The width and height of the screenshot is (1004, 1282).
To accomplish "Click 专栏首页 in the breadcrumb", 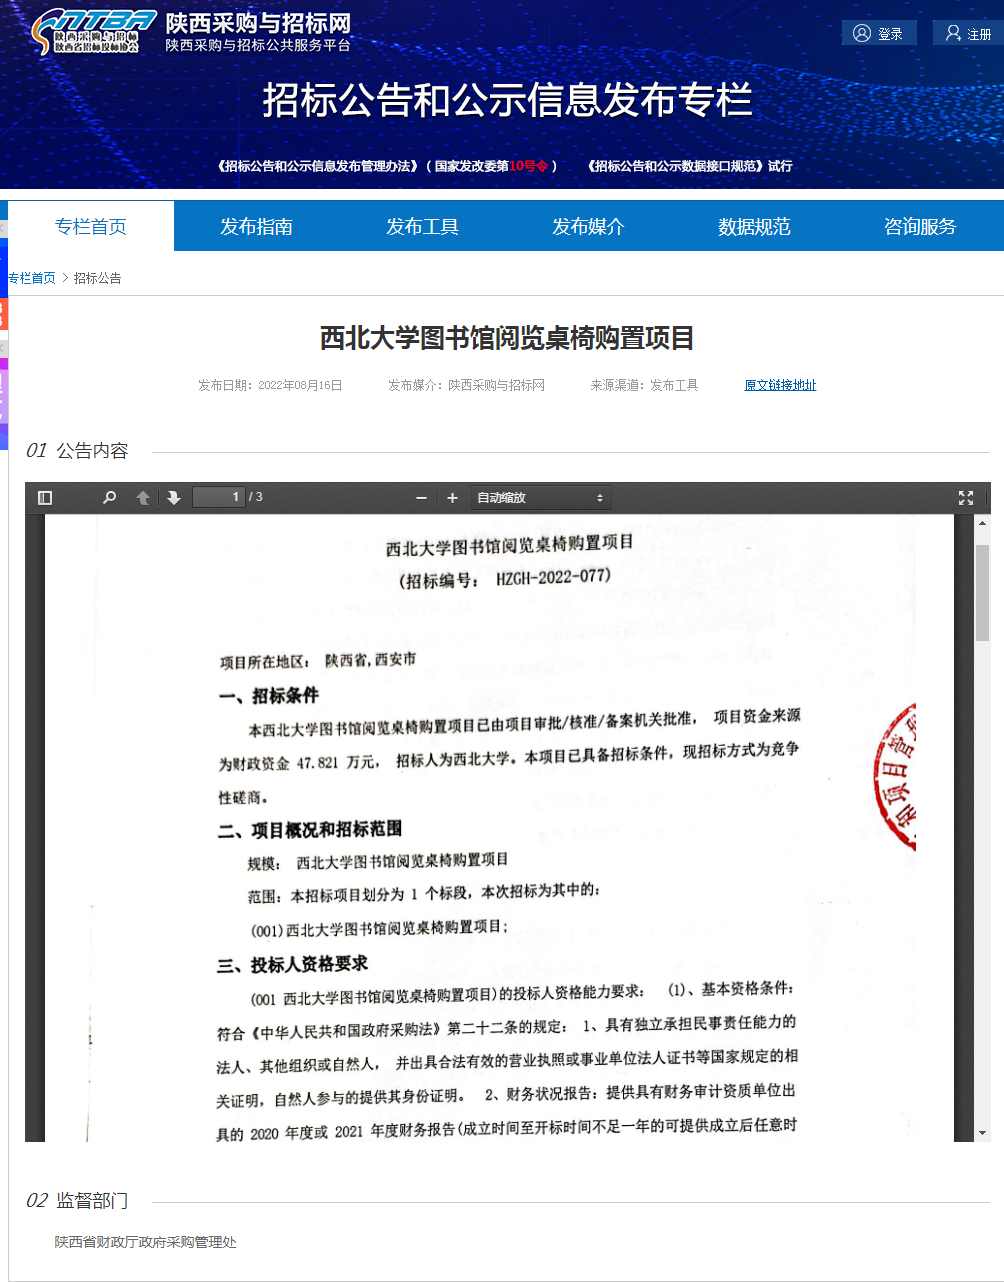I will 32,278.
